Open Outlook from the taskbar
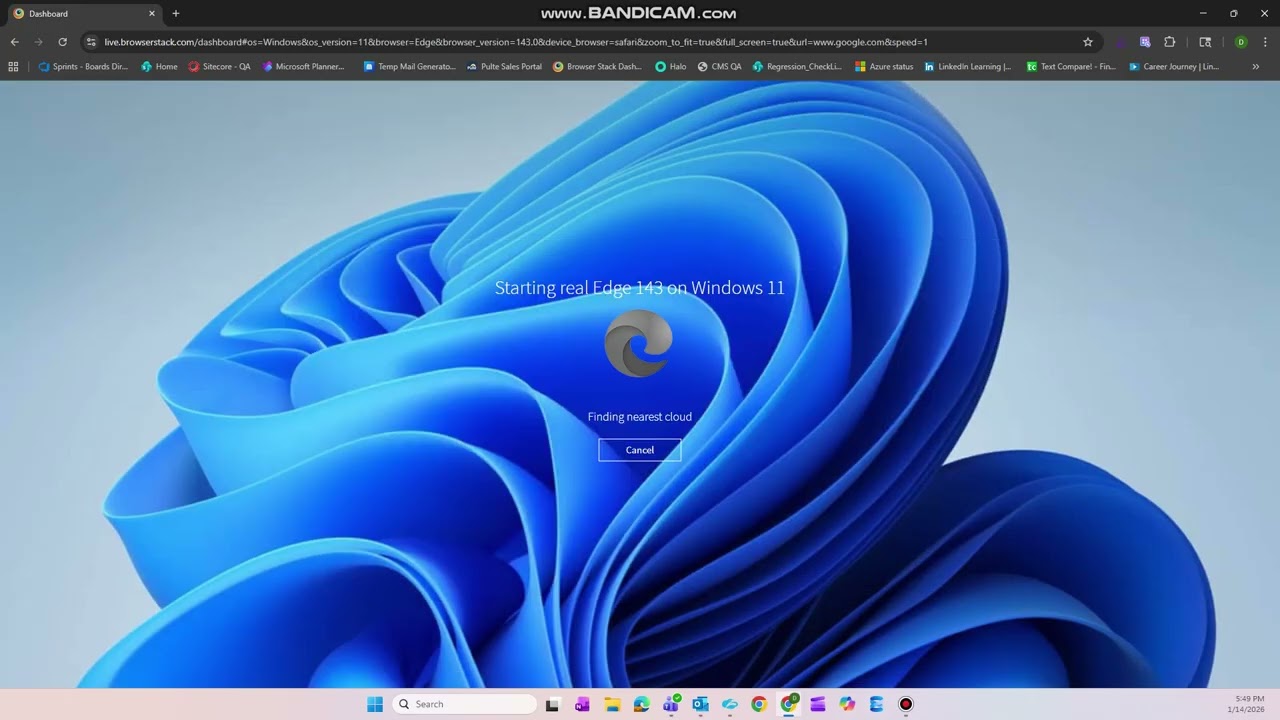 pyautogui.click(x=700, y=704)
